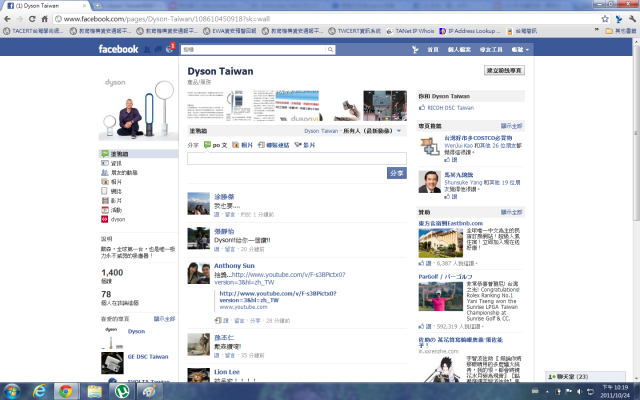The image size is (640, 400).
Task: Open Lion Lee's profile link
Action: (227, 372)
